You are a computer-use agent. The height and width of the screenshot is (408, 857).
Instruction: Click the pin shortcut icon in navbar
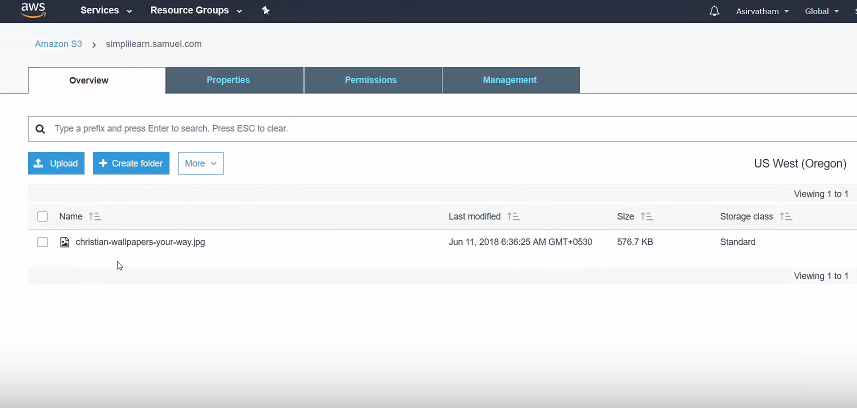pyautogui.click(x=265, y=11)
